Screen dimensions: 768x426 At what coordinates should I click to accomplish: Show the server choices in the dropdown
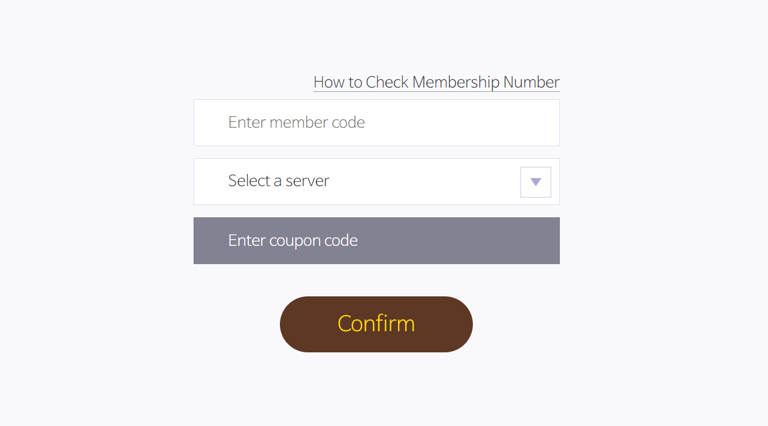tap(376, 181)
